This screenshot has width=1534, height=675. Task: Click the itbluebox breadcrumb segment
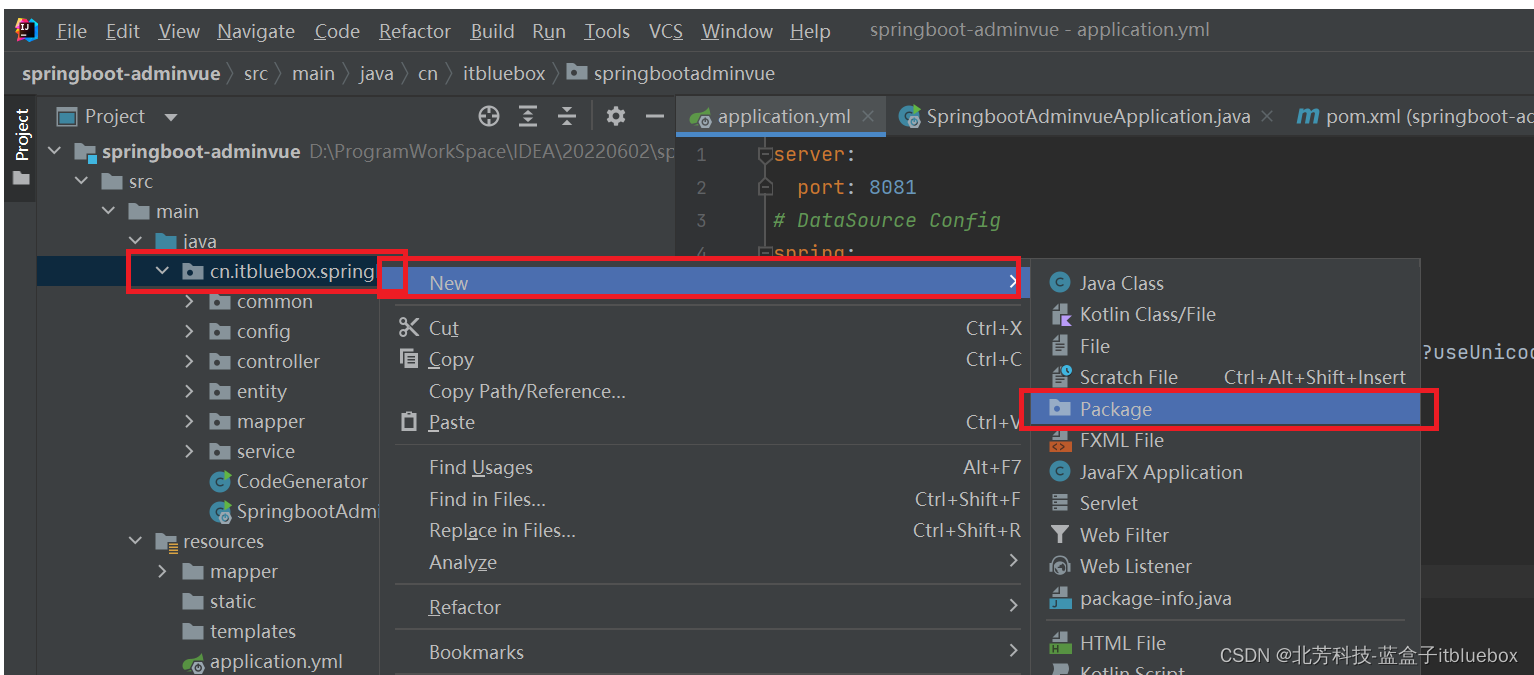tap(504, 73)
